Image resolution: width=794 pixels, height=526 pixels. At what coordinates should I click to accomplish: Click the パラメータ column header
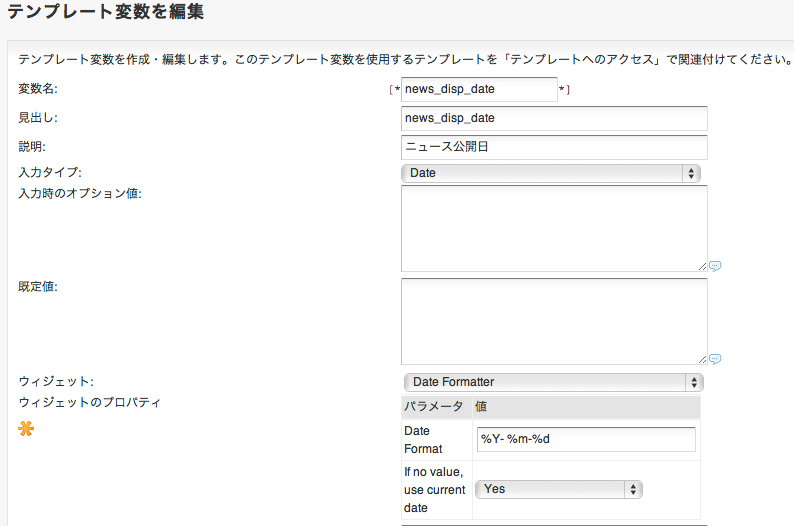pyautogui.click(x=433, y=407)
